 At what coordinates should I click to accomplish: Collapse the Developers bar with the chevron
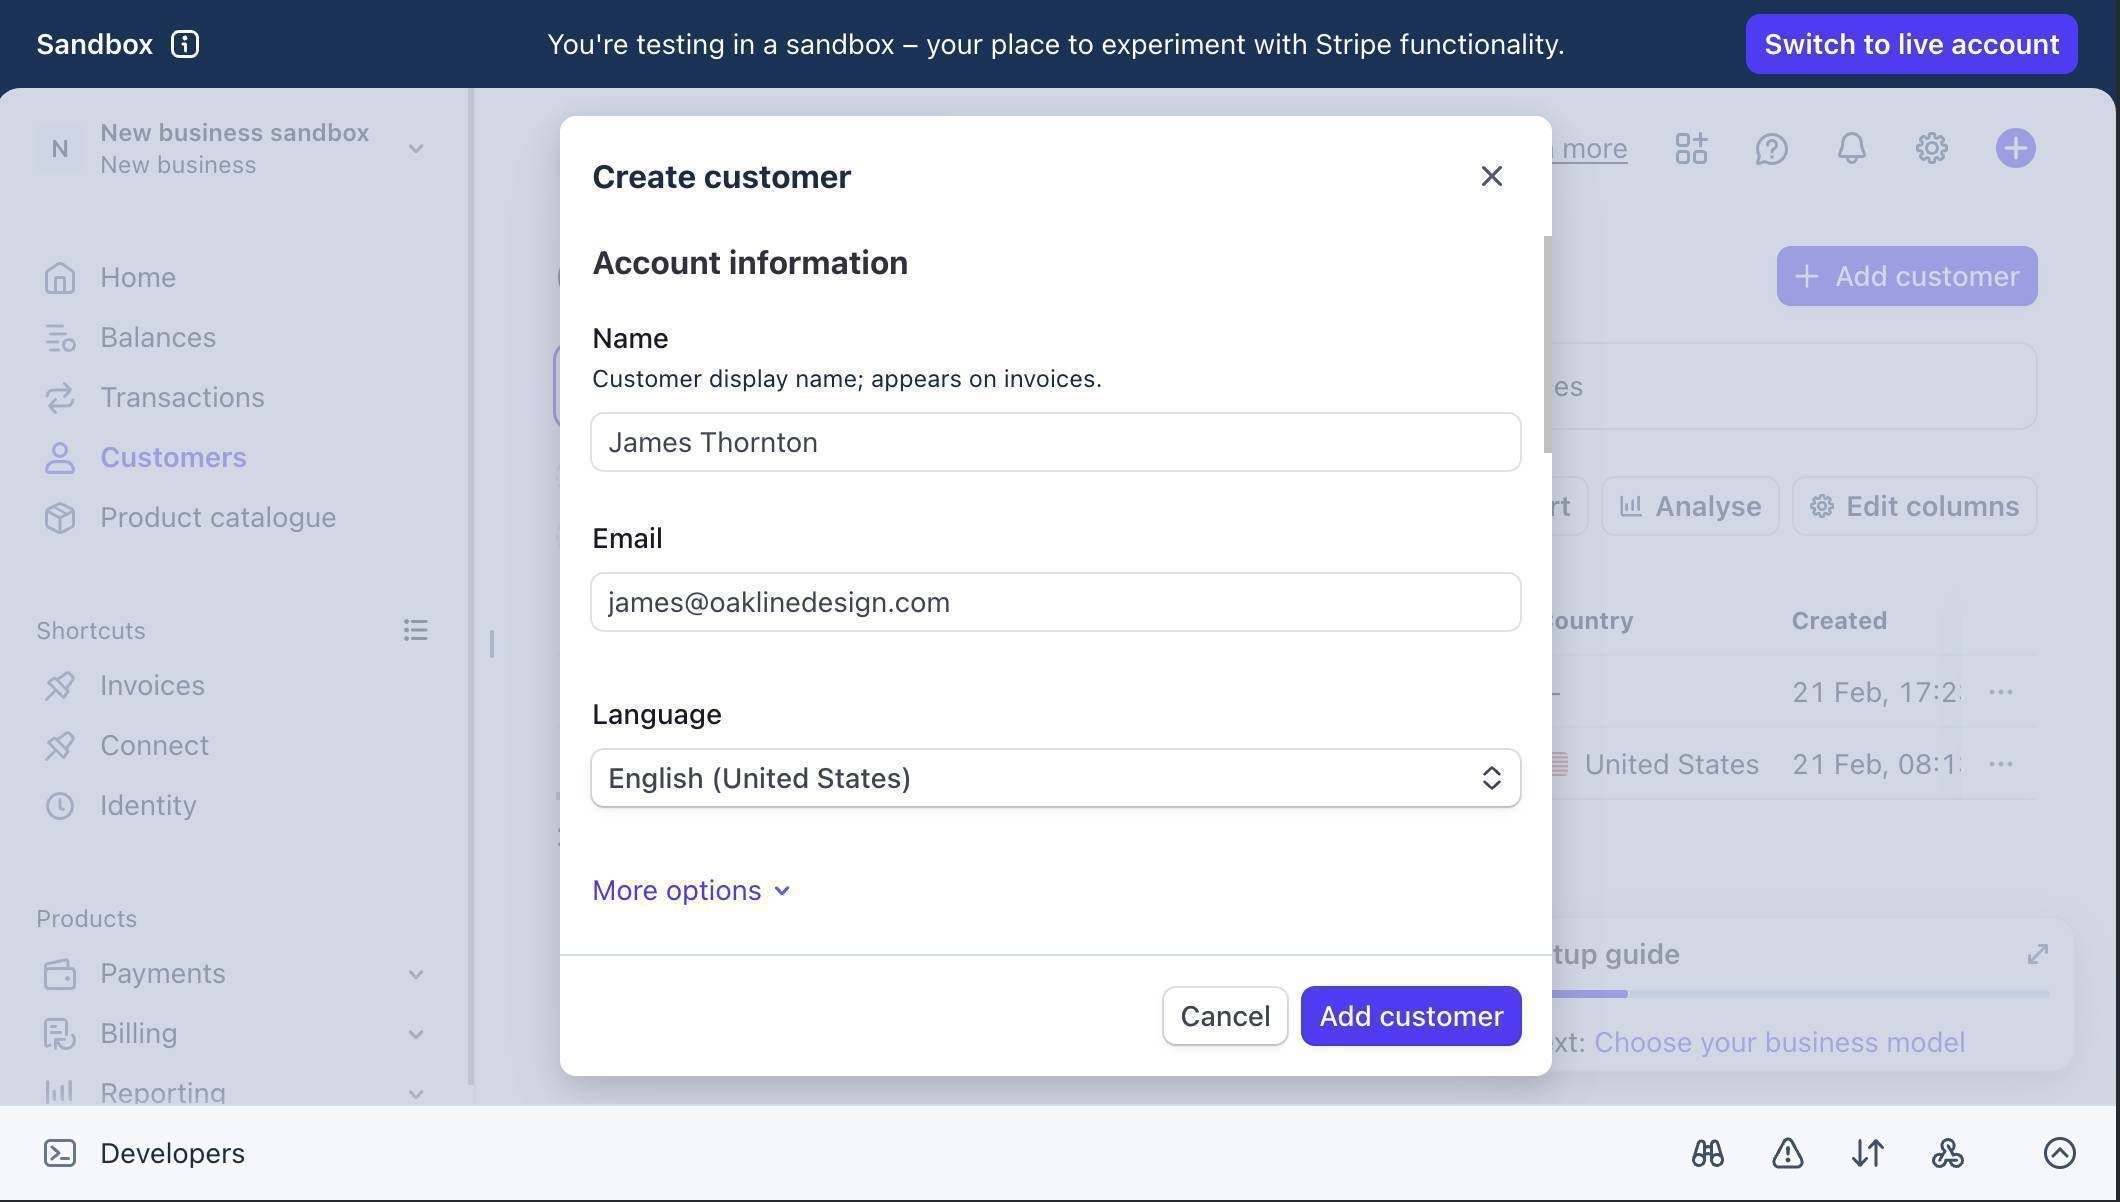point(2059,1152)
